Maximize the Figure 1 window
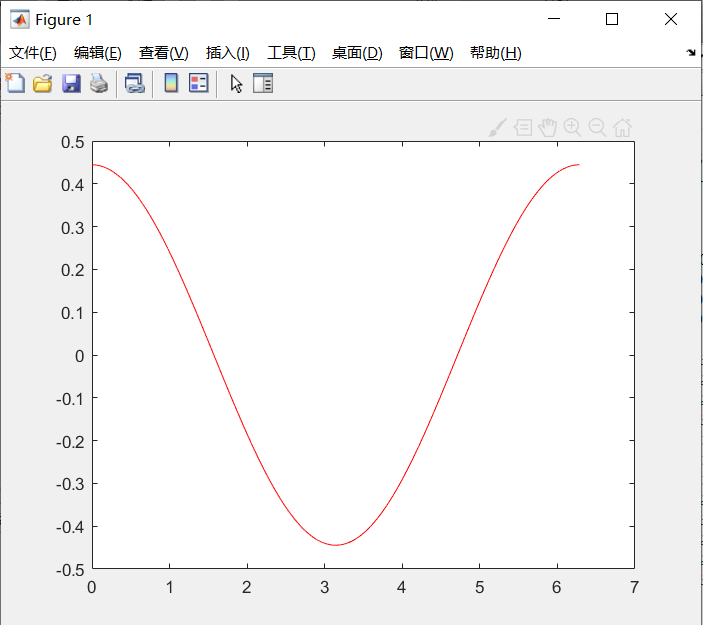Image resolution: width=703 pixels, height=625 pixels. coord(612,19)
